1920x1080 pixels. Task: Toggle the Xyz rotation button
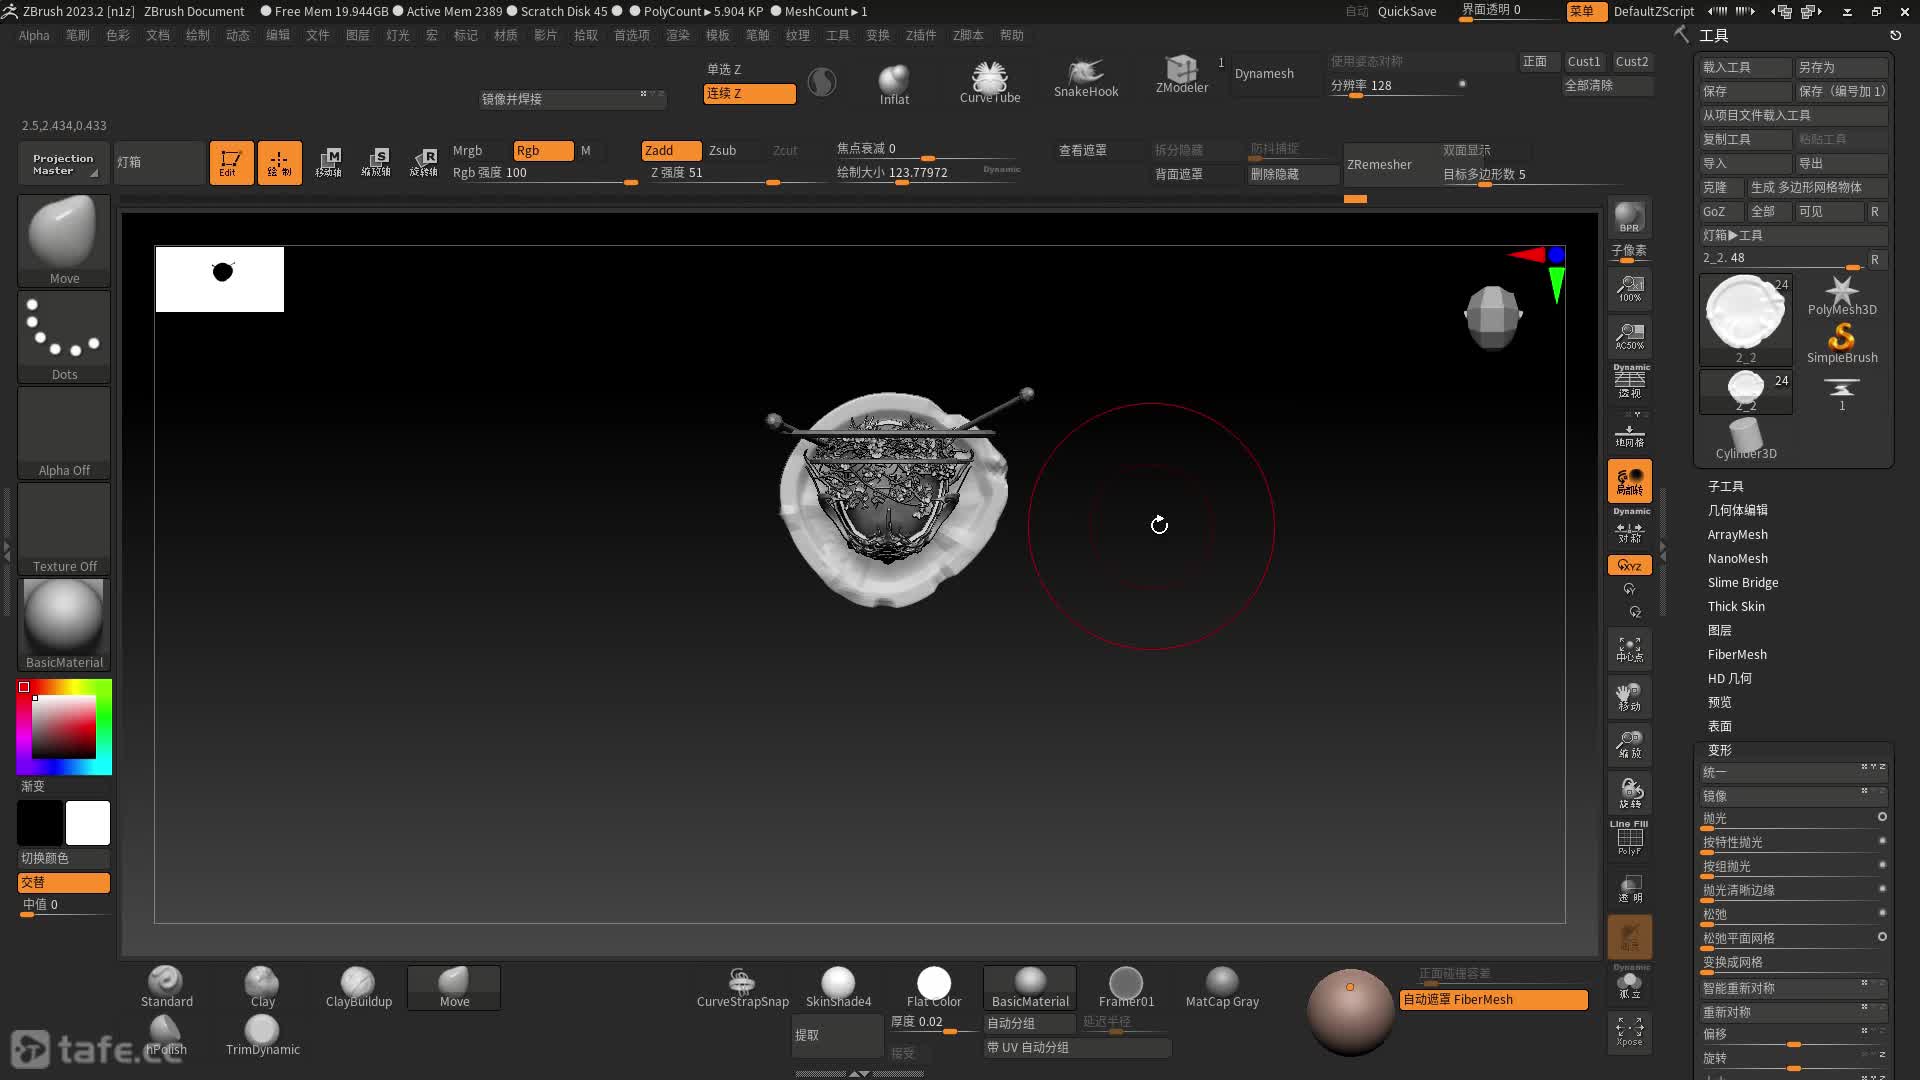pyautogui.click(x=1629, y=566)
